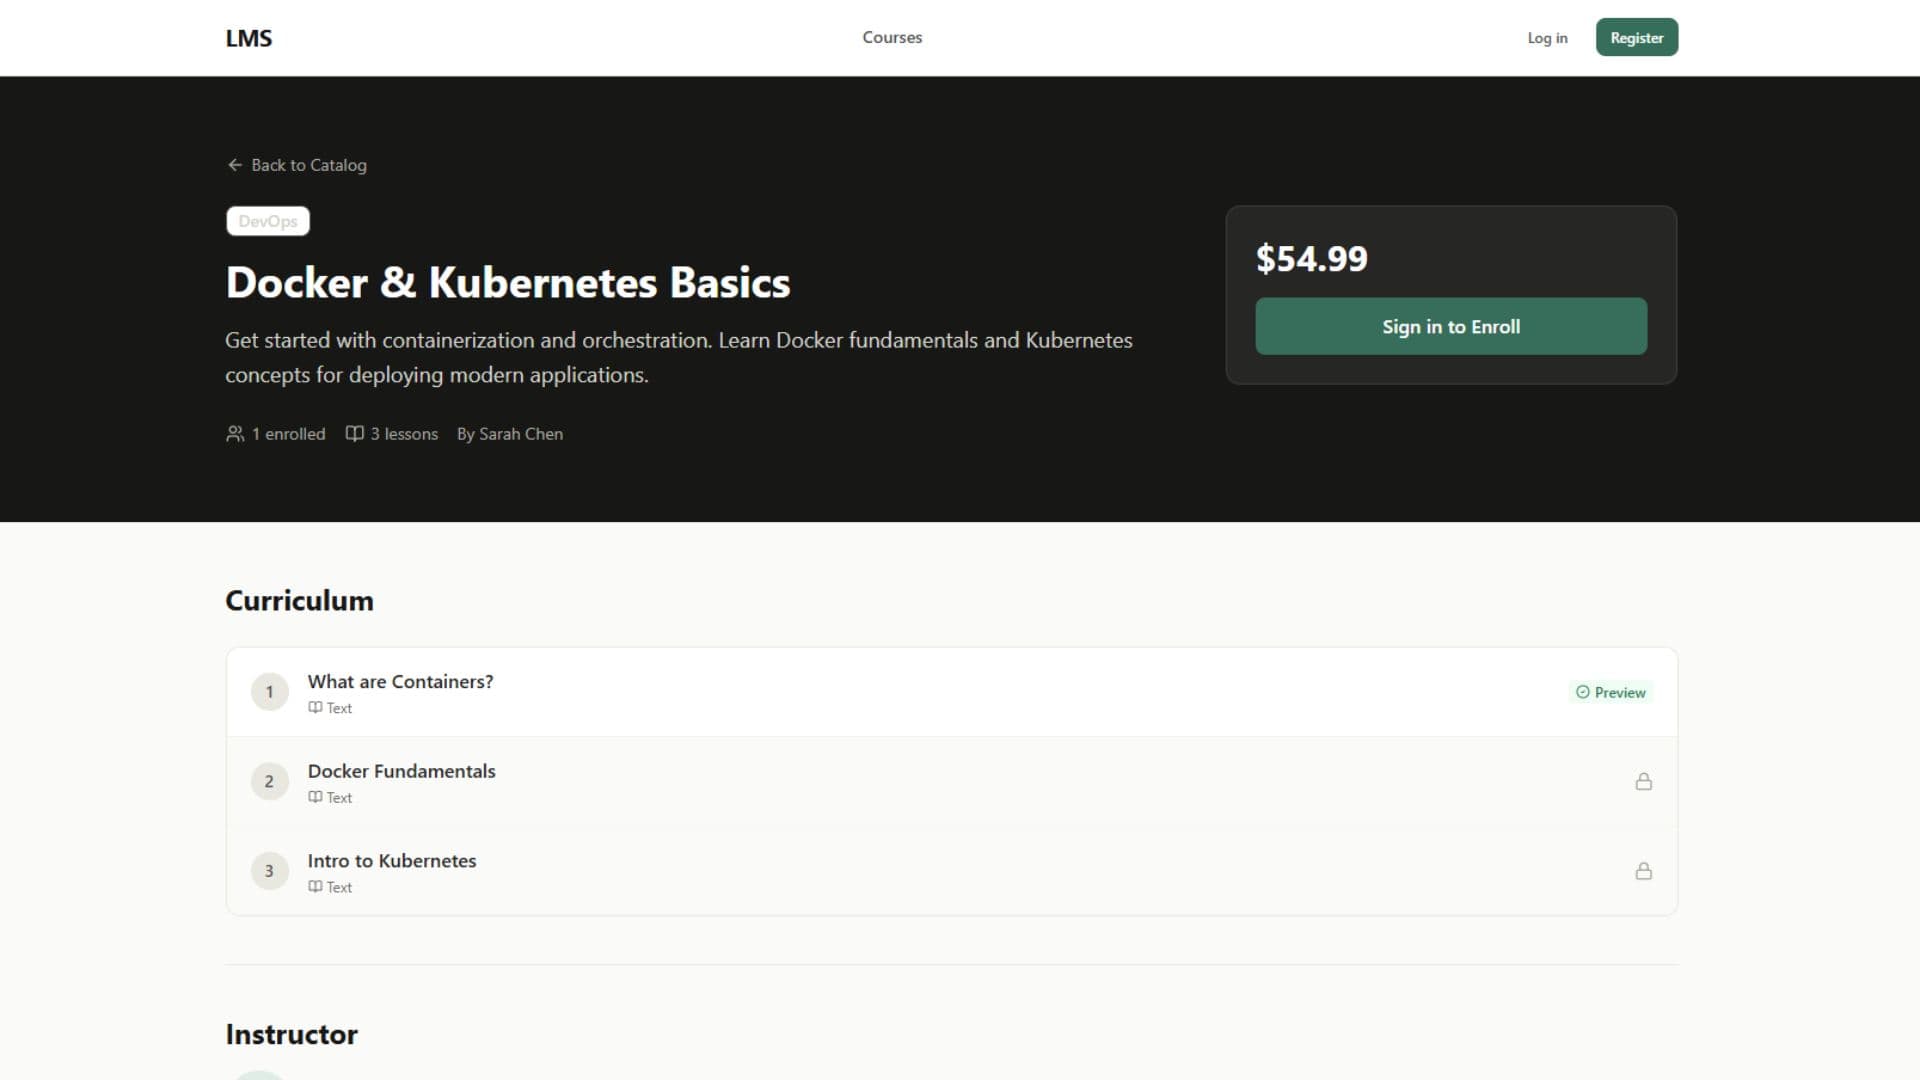Click the book icon beside 3 lessons

coord(354,434)
